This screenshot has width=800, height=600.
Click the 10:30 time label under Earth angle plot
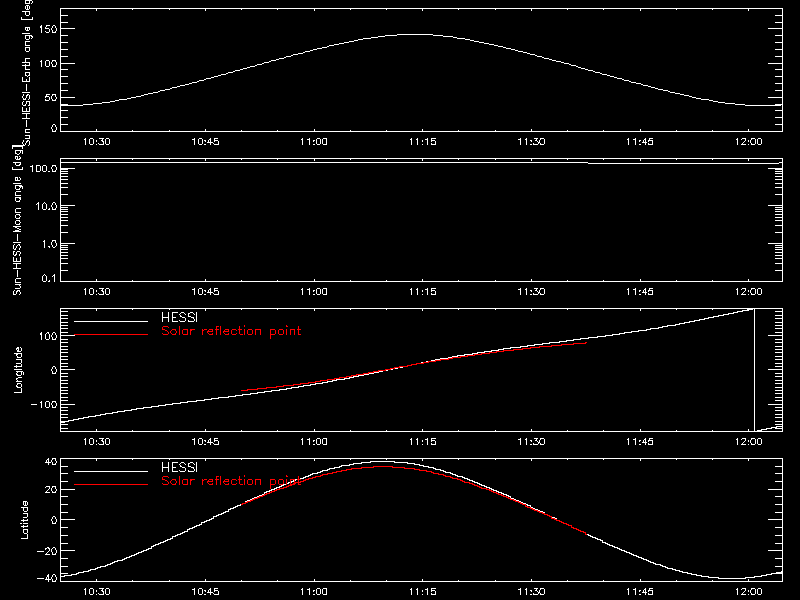[96, 142]
